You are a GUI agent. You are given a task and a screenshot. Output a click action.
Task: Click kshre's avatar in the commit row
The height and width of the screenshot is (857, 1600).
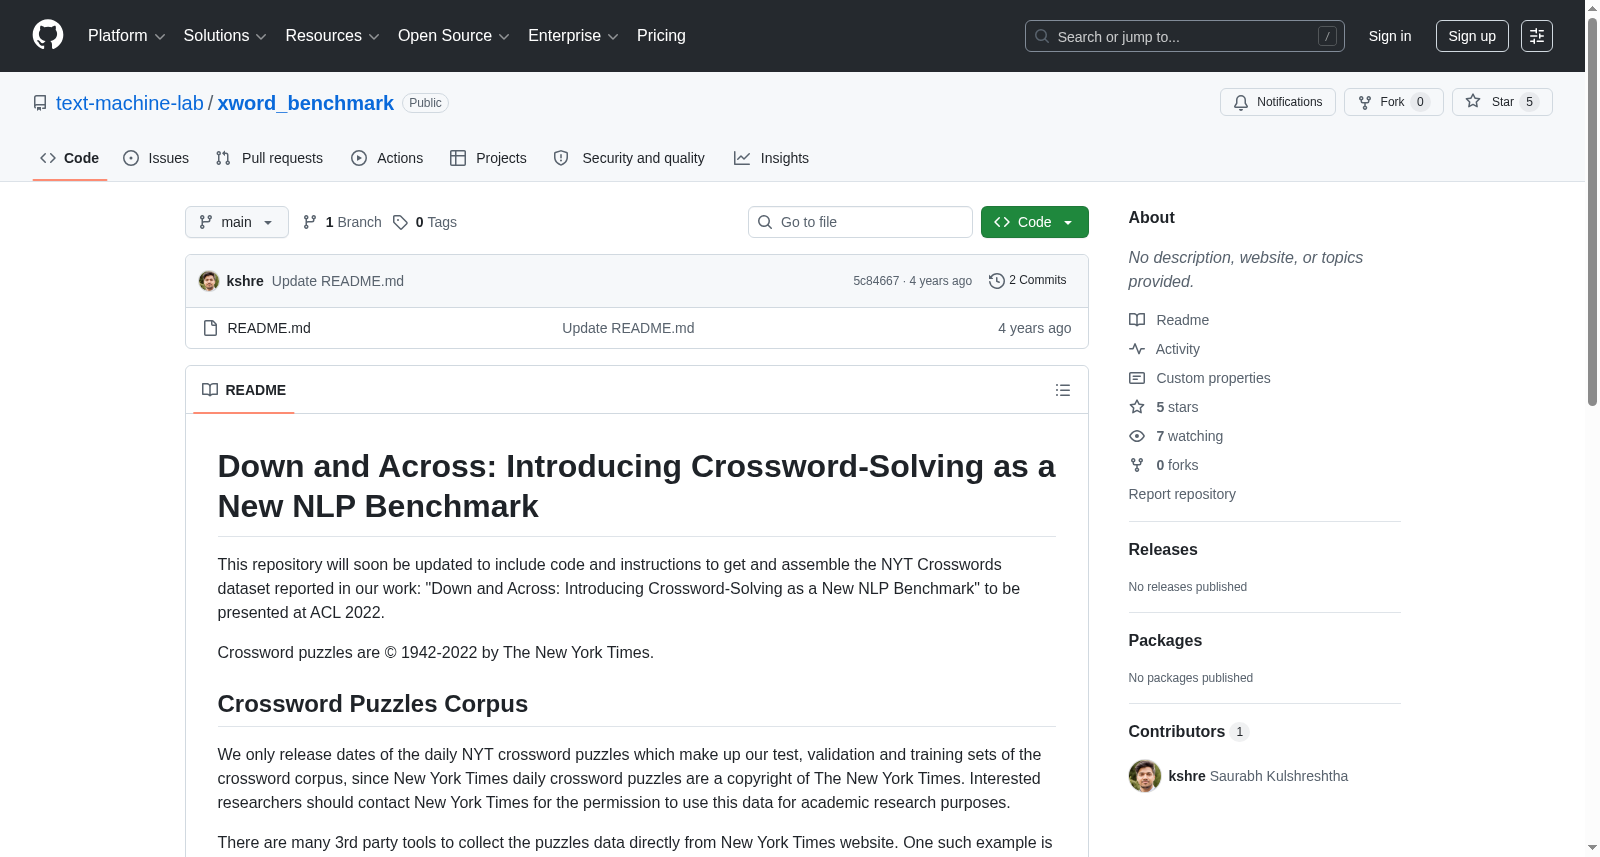(x=209, y=281)
